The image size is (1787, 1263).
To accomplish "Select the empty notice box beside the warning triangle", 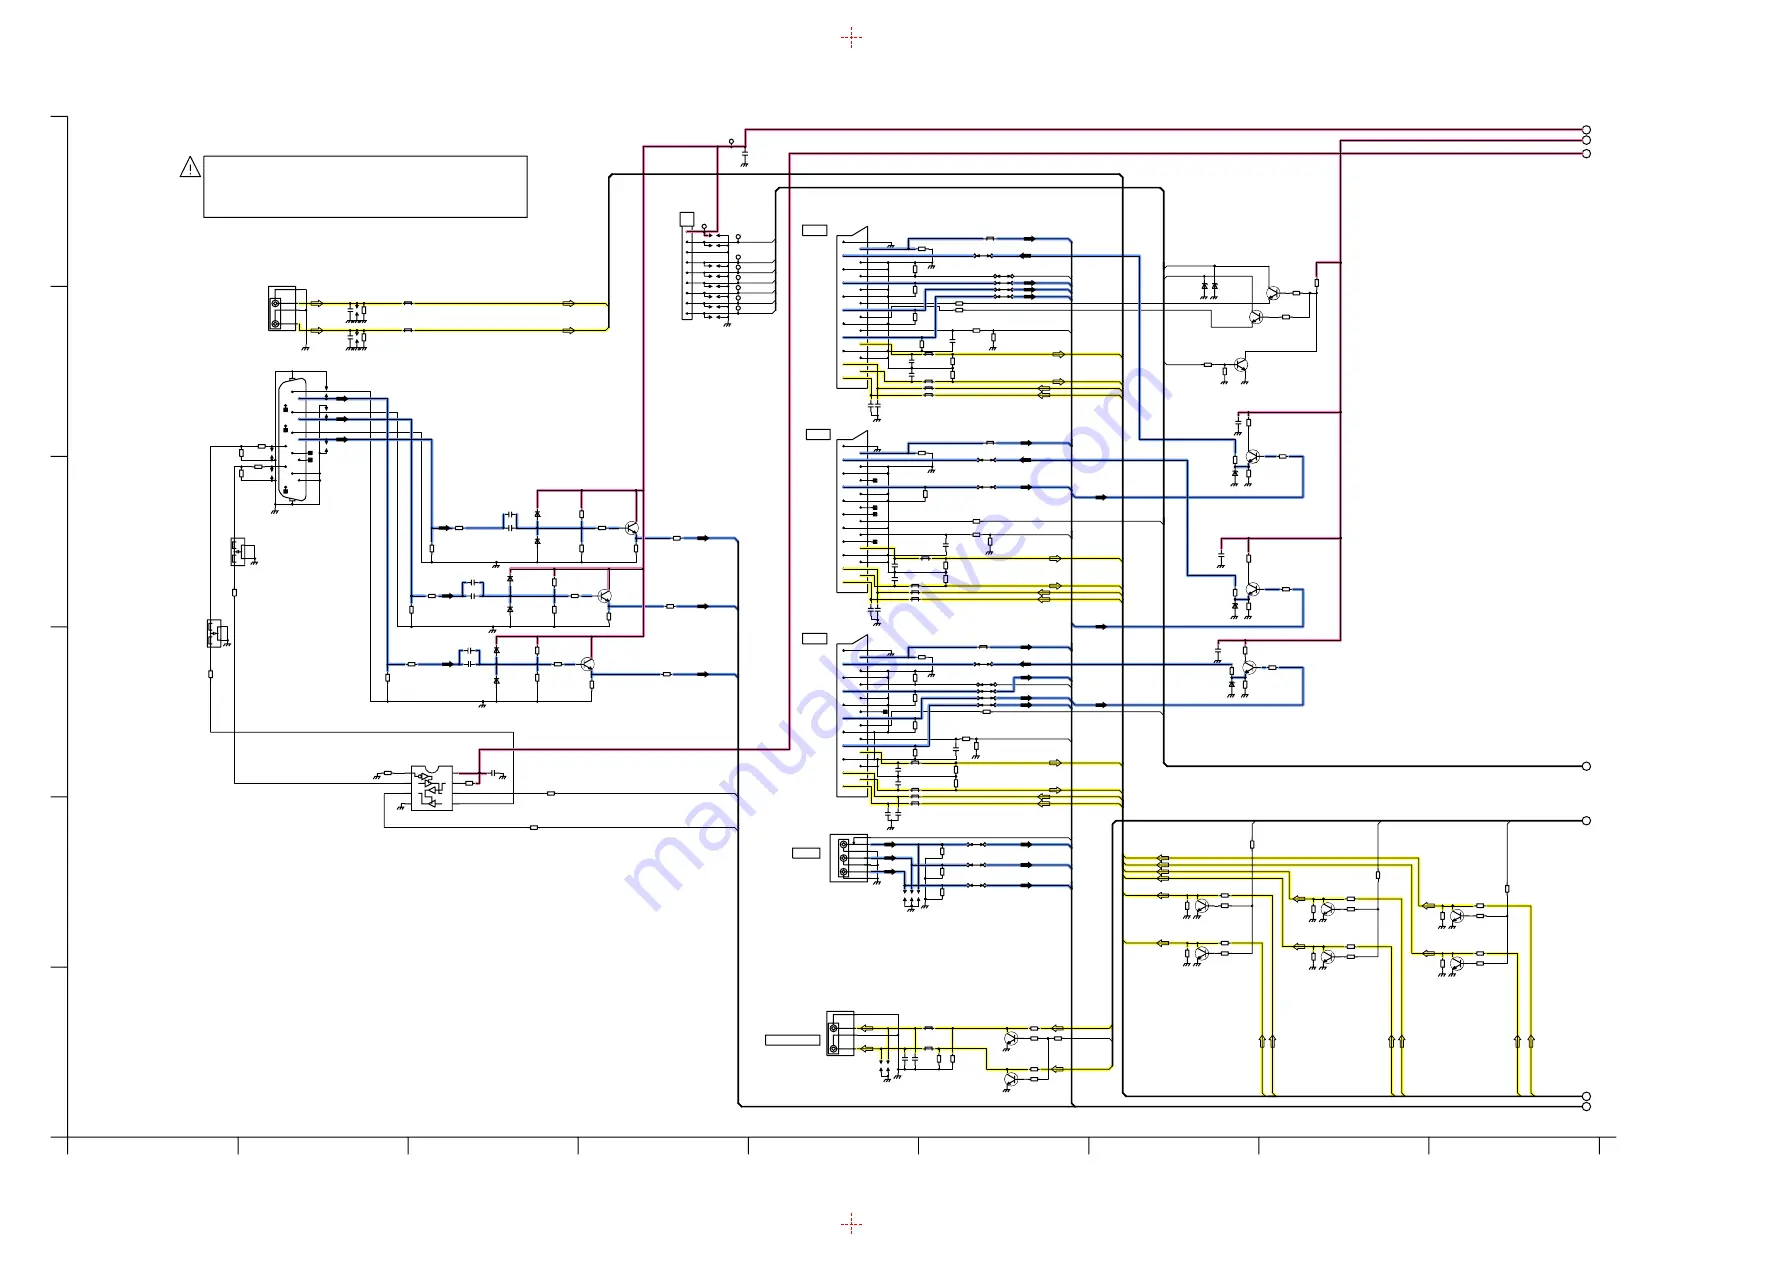I will (x=365, y=186).
